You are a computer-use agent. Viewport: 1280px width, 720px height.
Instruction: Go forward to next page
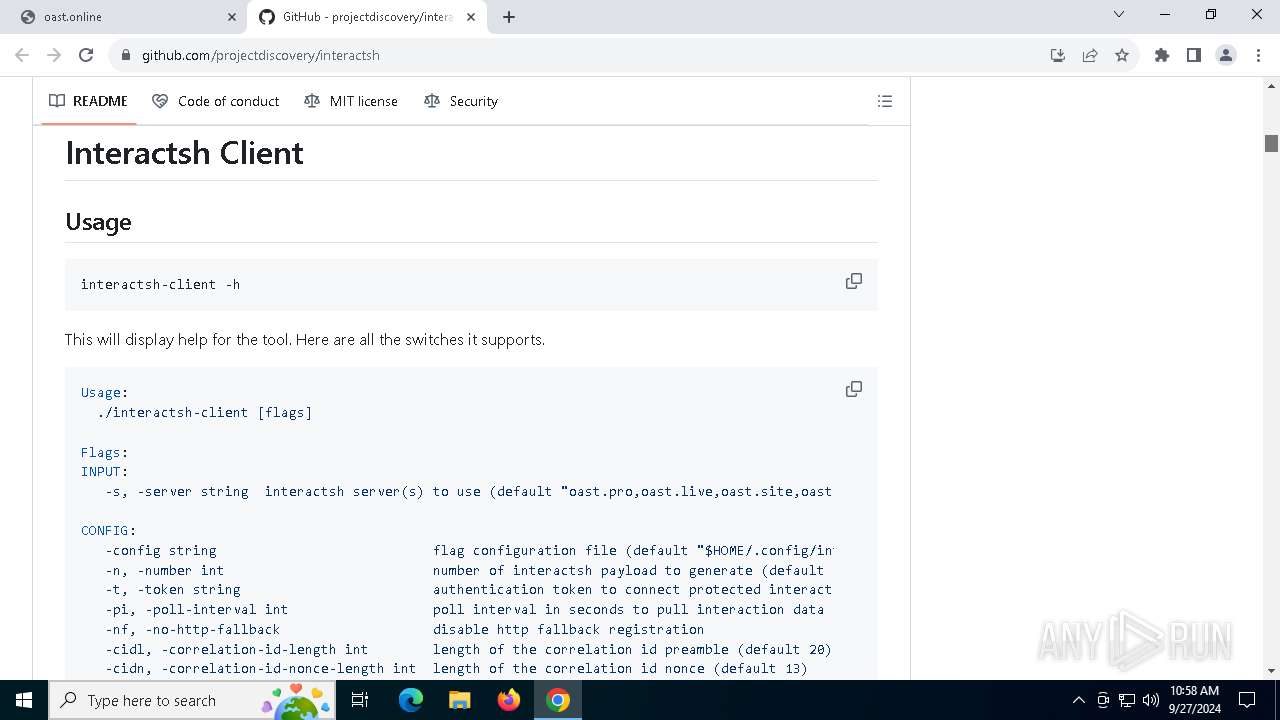(x=54, y=55)
